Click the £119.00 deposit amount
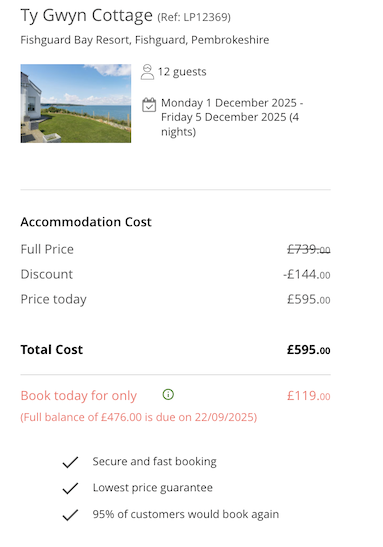383x547 pixels. 308,396
